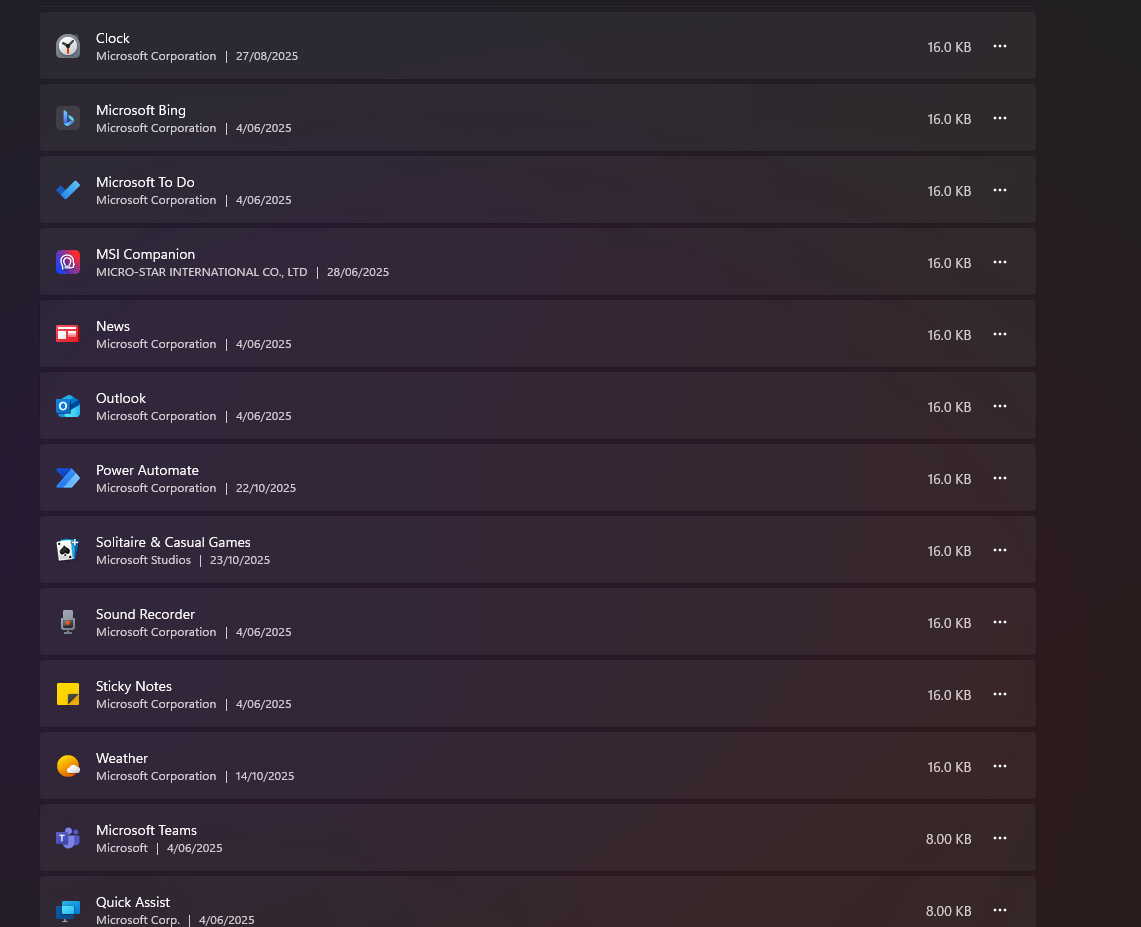Click the MSI Companion app icon
The image size is (1141, 927).
(x=68, y=262)
